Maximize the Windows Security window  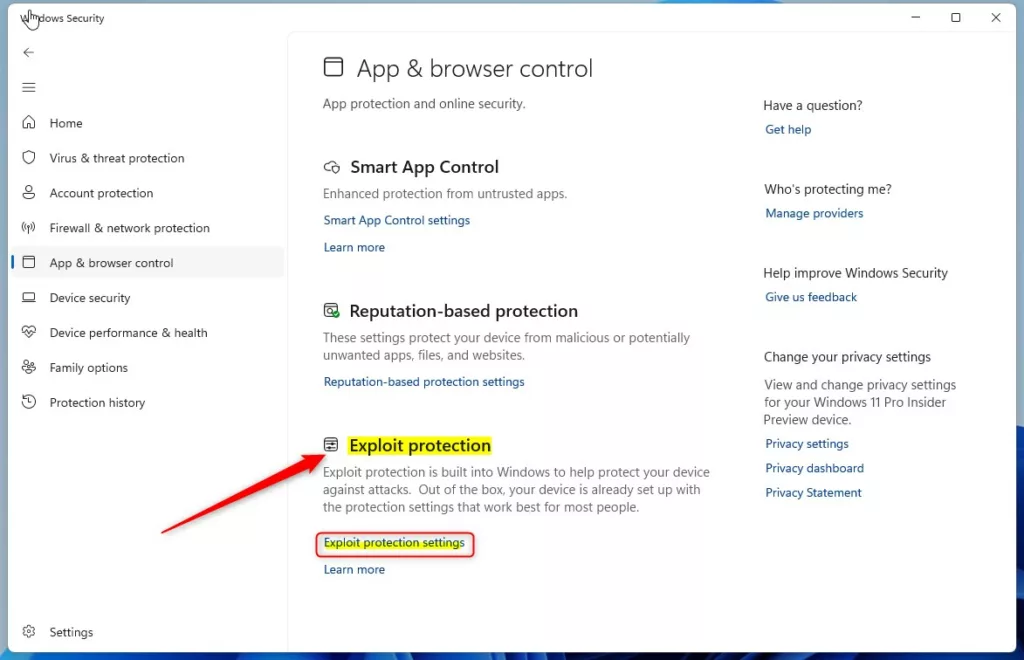click(955, 18)
